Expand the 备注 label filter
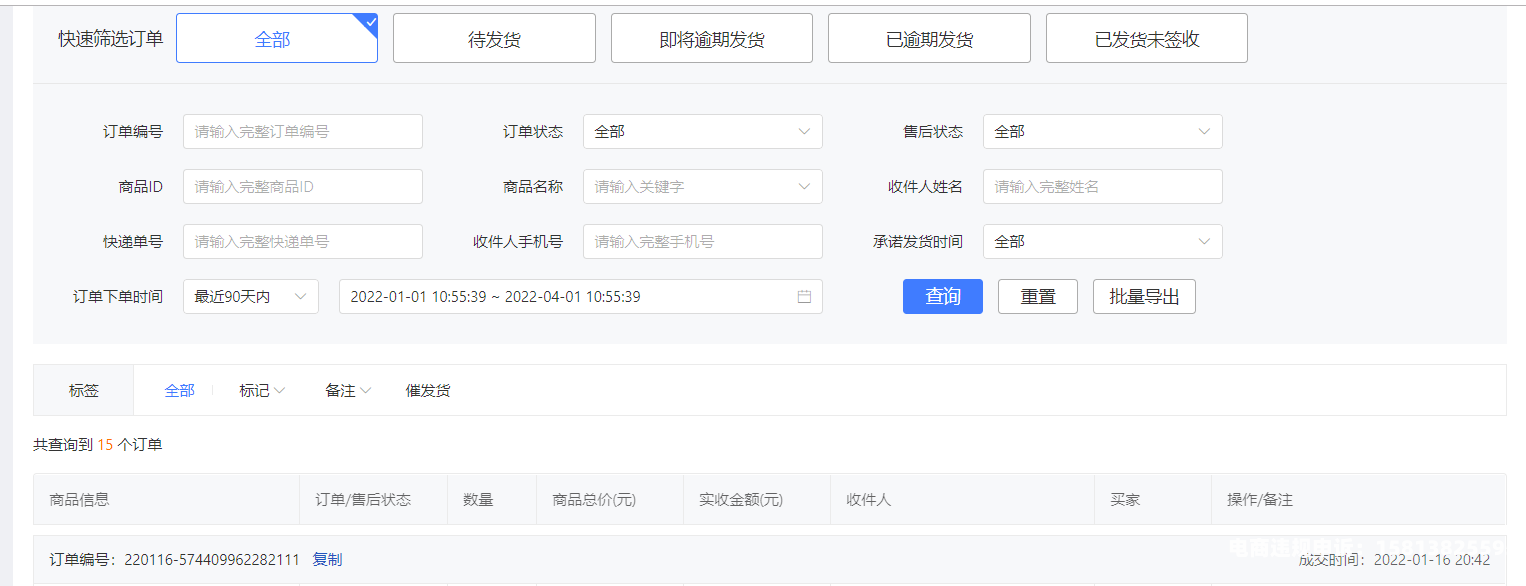 tap(348, 391)
